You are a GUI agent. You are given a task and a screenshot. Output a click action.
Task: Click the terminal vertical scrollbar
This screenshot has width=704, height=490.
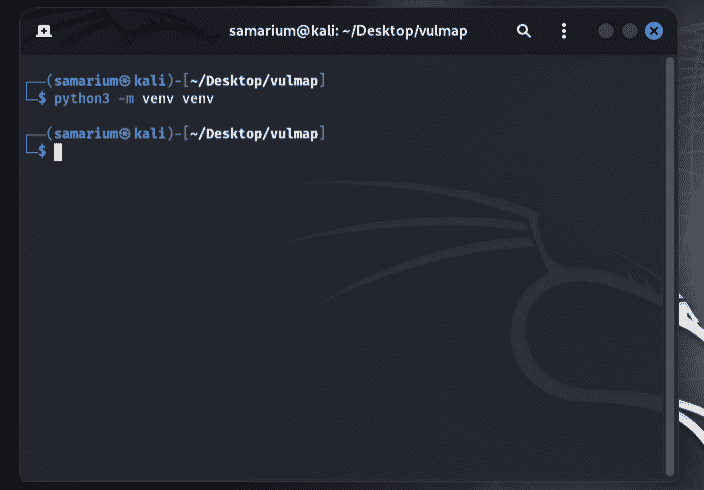pyautogui.click(x=670, y=266)
